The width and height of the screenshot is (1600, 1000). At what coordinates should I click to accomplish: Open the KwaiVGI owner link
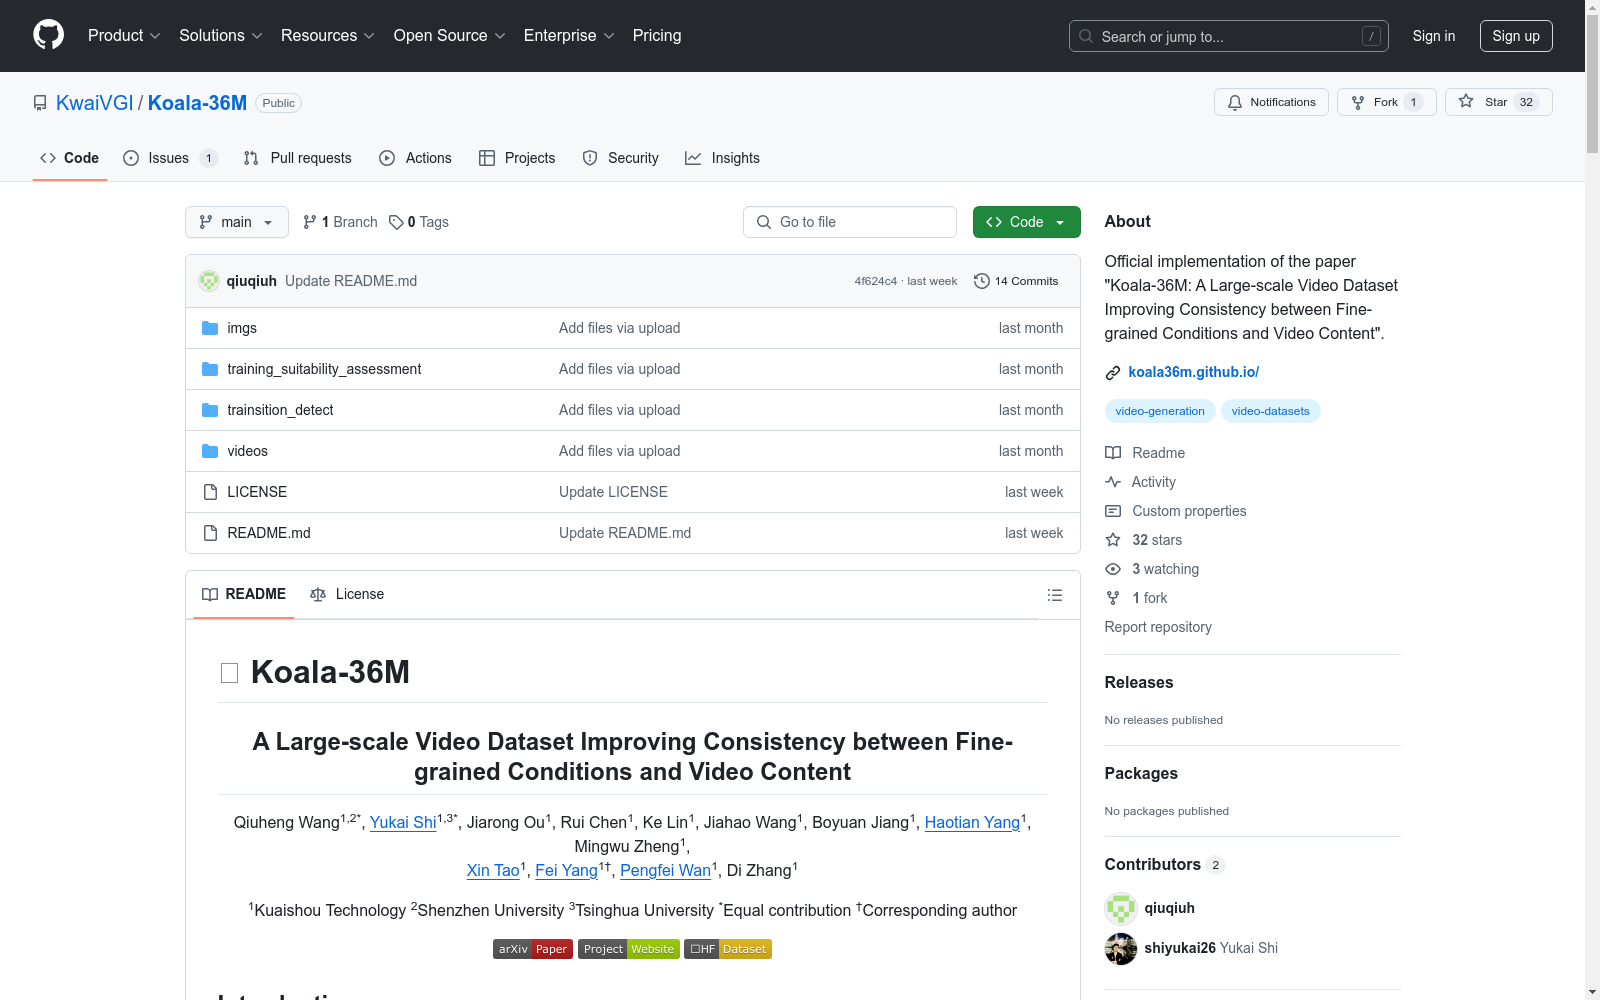(94, 103)
